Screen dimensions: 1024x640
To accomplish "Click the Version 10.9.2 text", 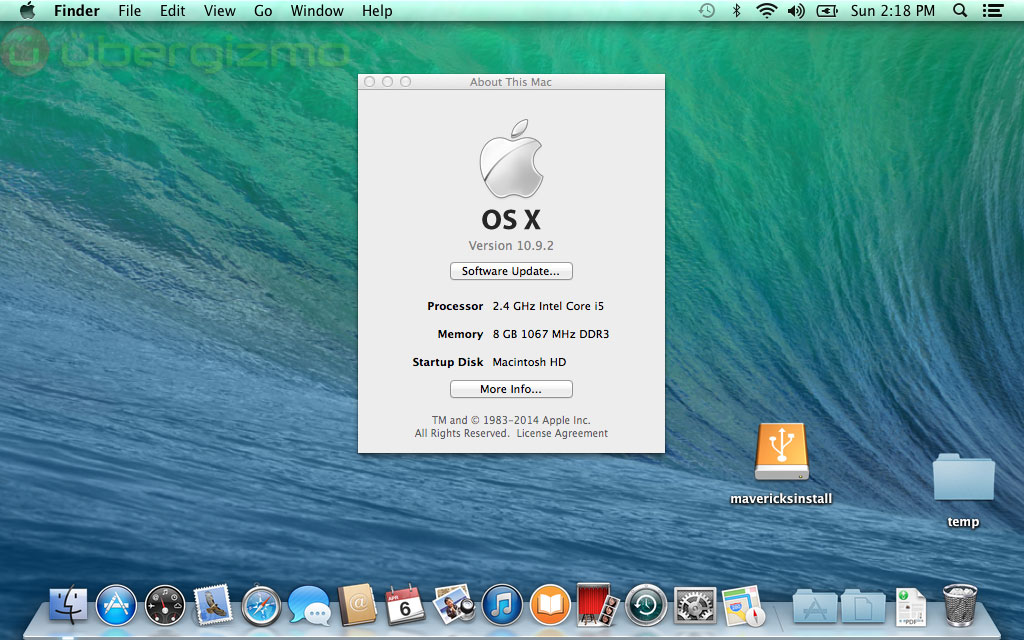I will point(511,245).
